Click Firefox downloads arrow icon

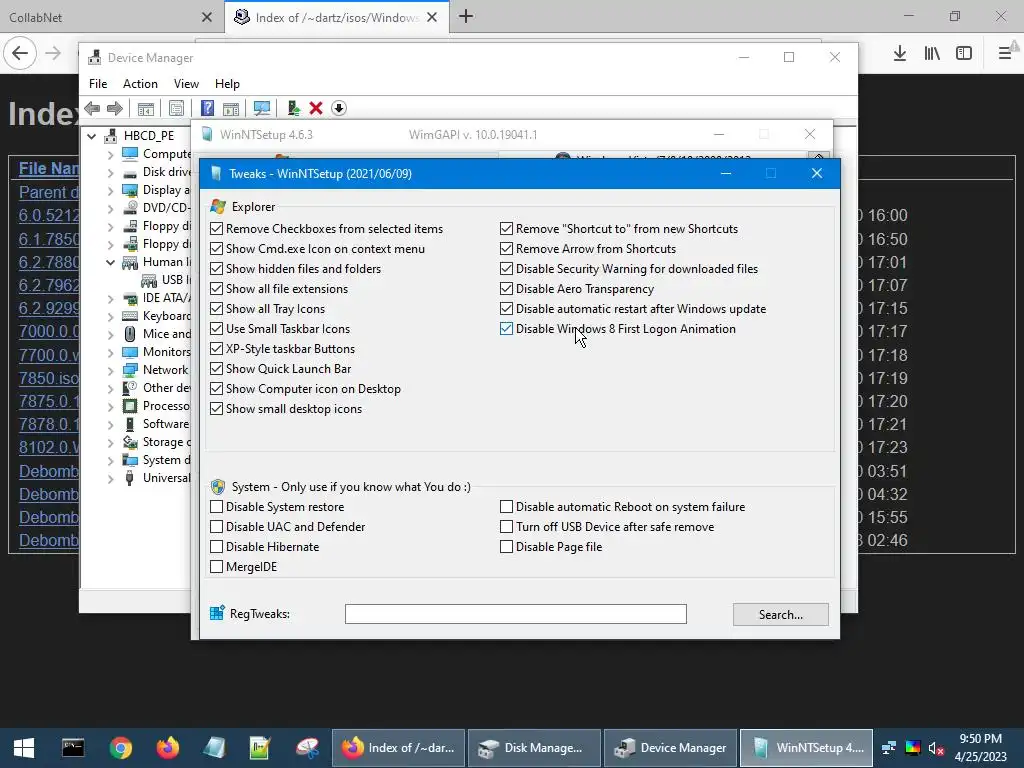coord(900,54)
